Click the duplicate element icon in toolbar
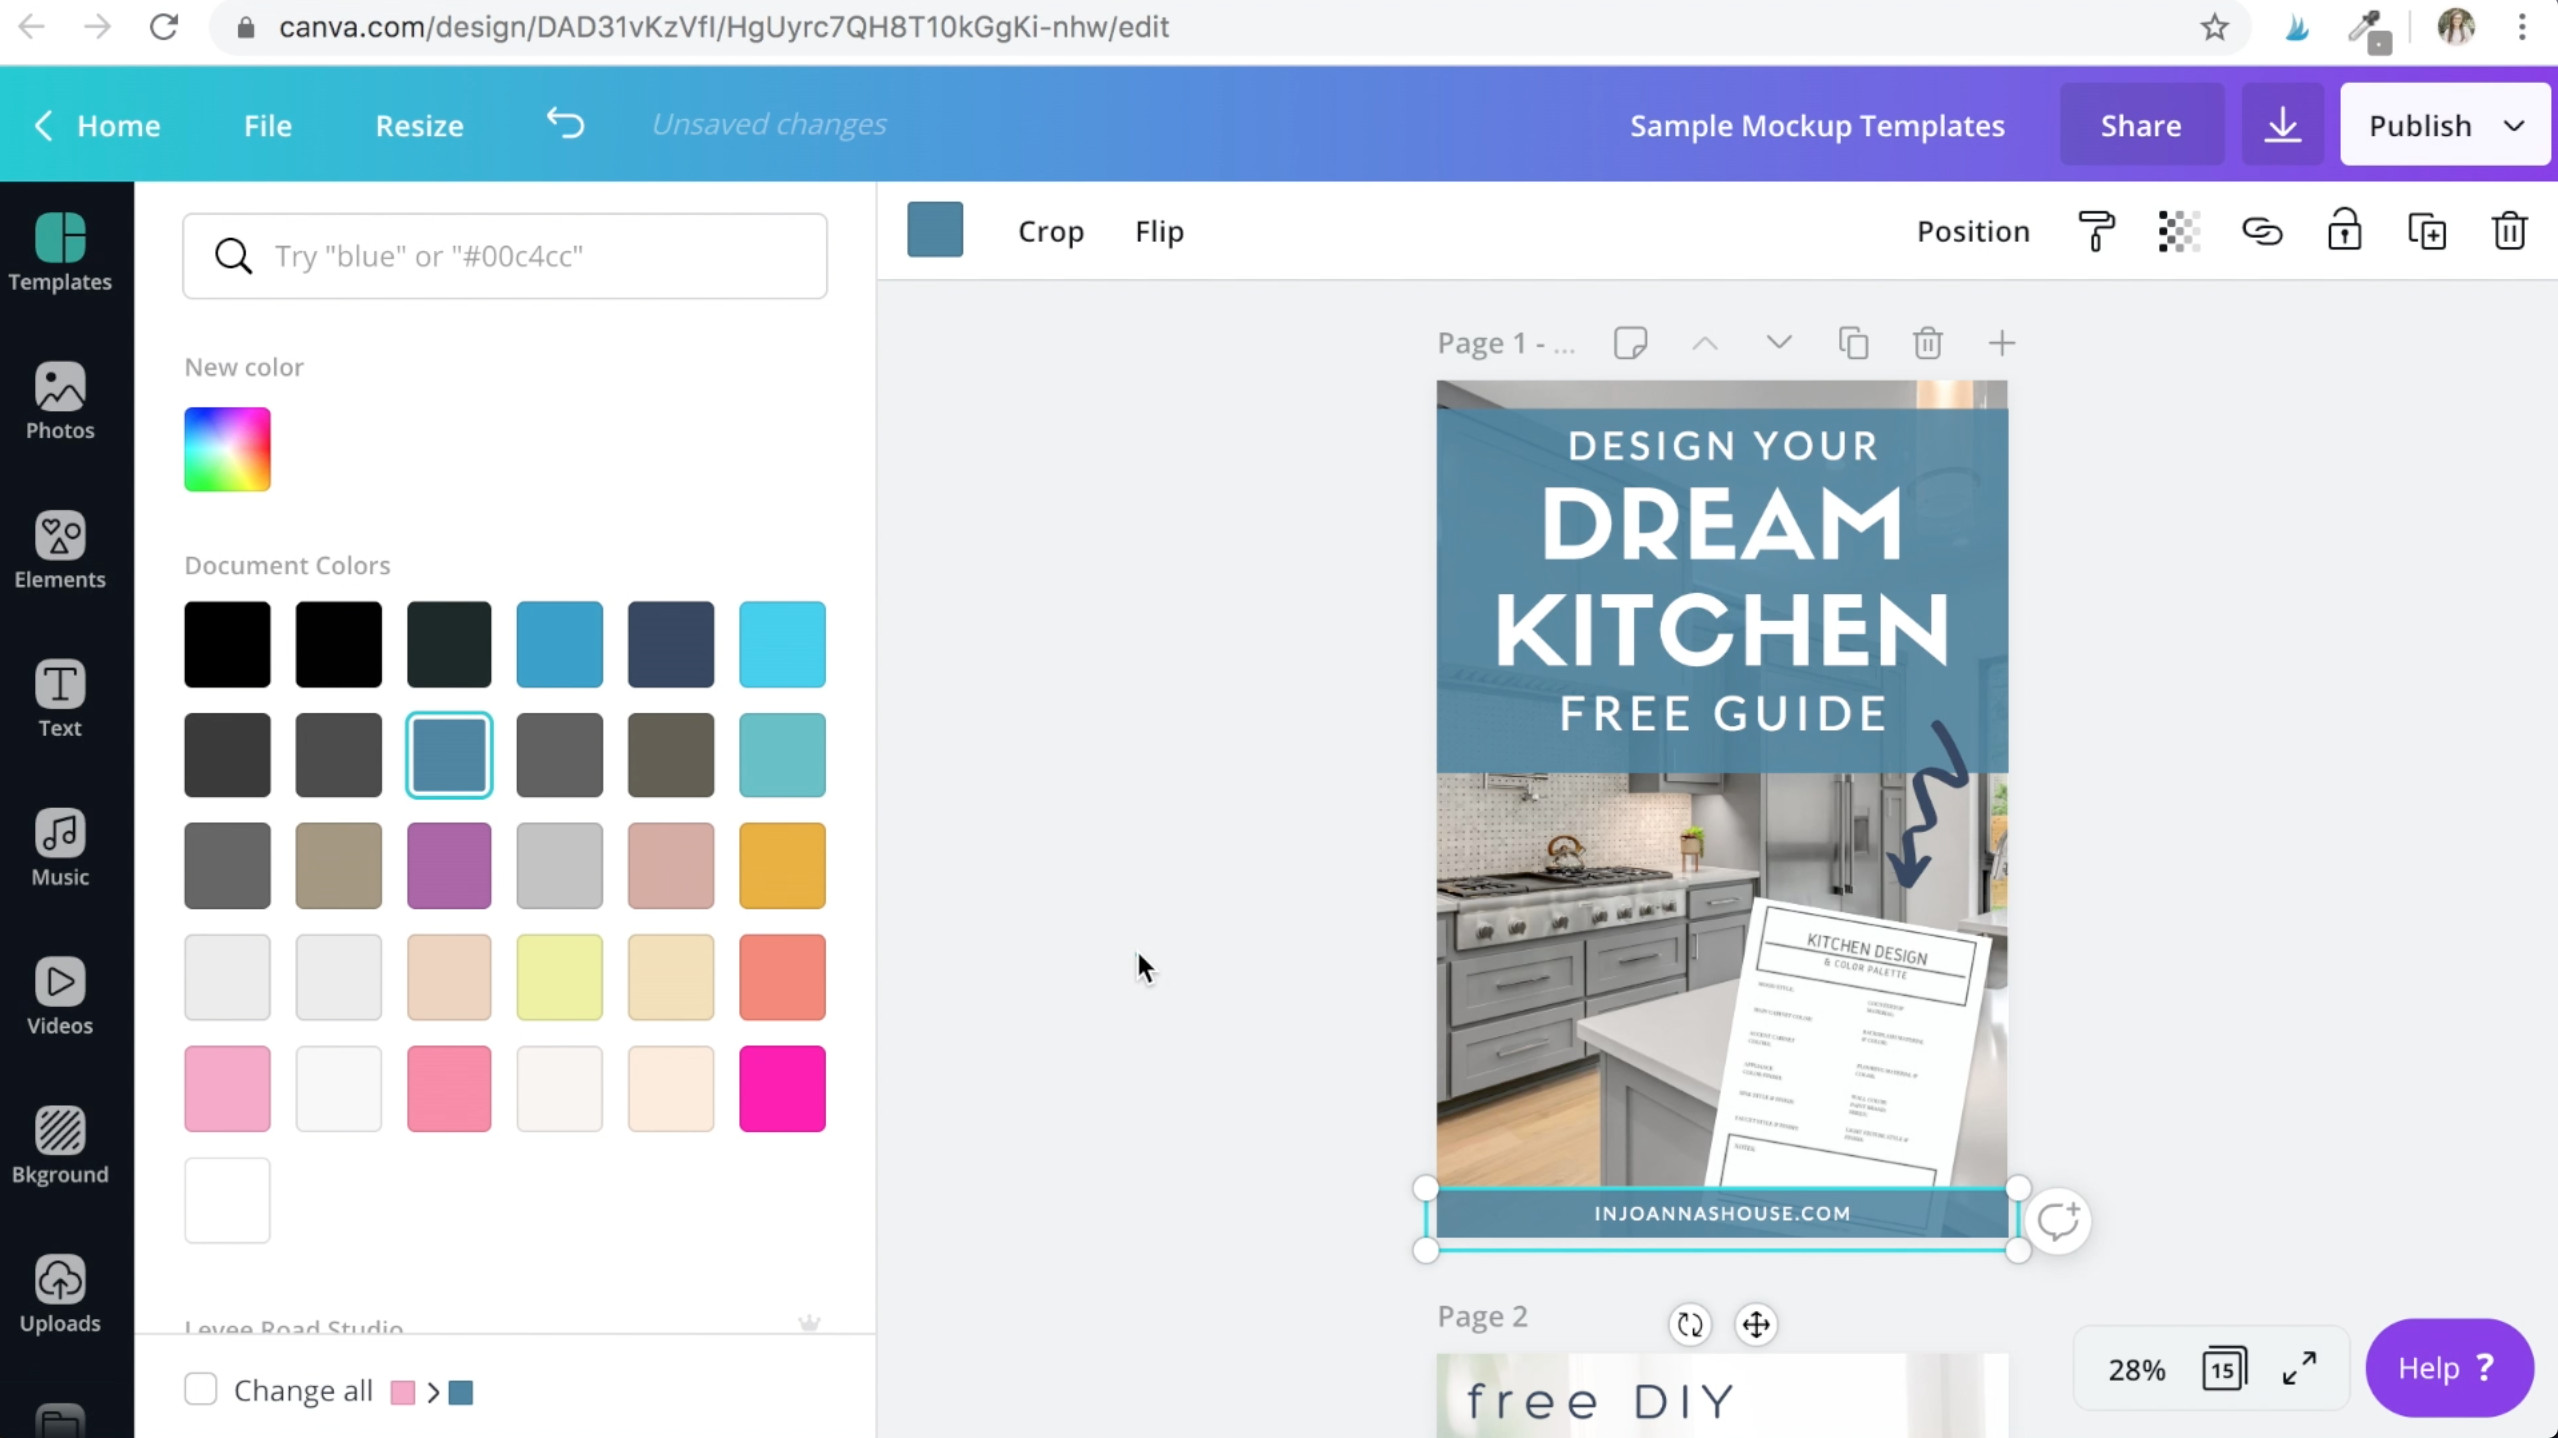This screenshot has width=2558, height=1438. [2427, 232]
